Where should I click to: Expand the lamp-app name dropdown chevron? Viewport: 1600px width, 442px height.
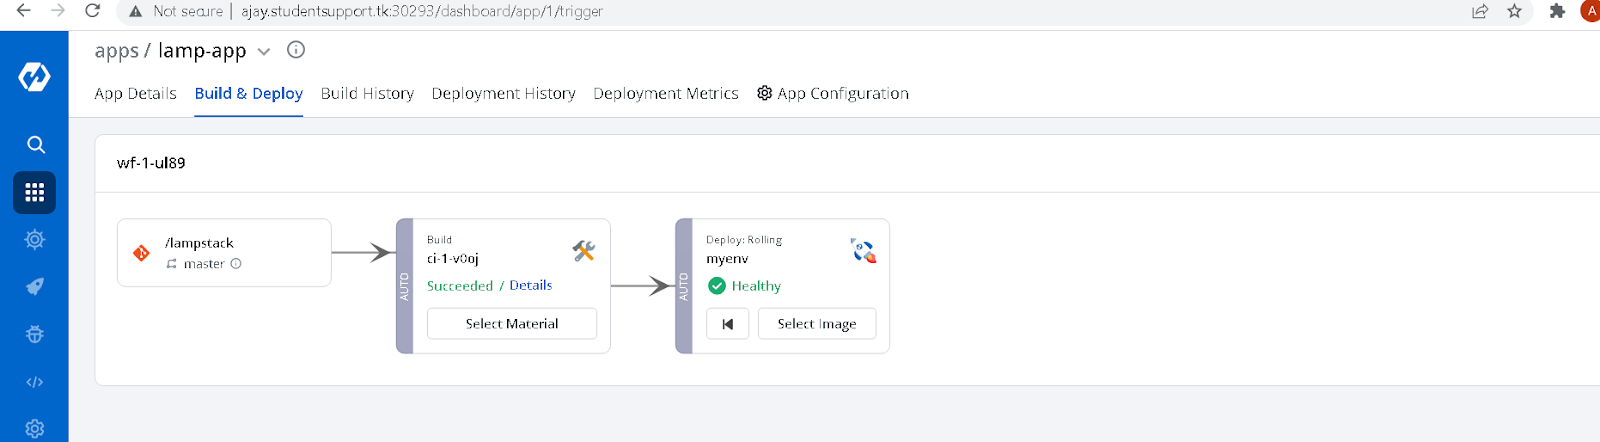click(x=264, y=51)
